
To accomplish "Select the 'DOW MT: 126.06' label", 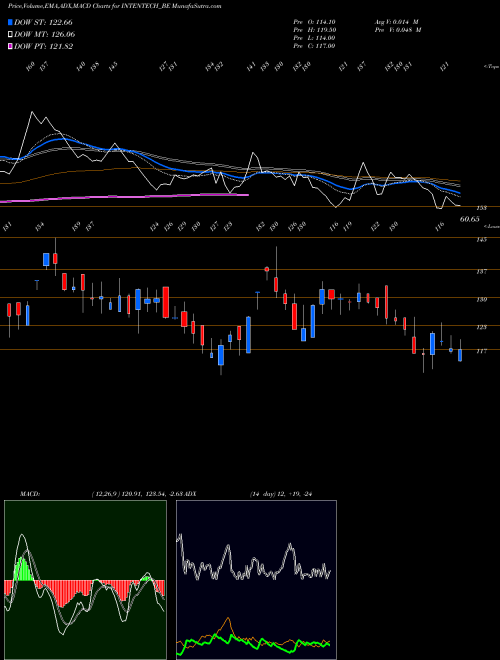I will pos(45,35).
